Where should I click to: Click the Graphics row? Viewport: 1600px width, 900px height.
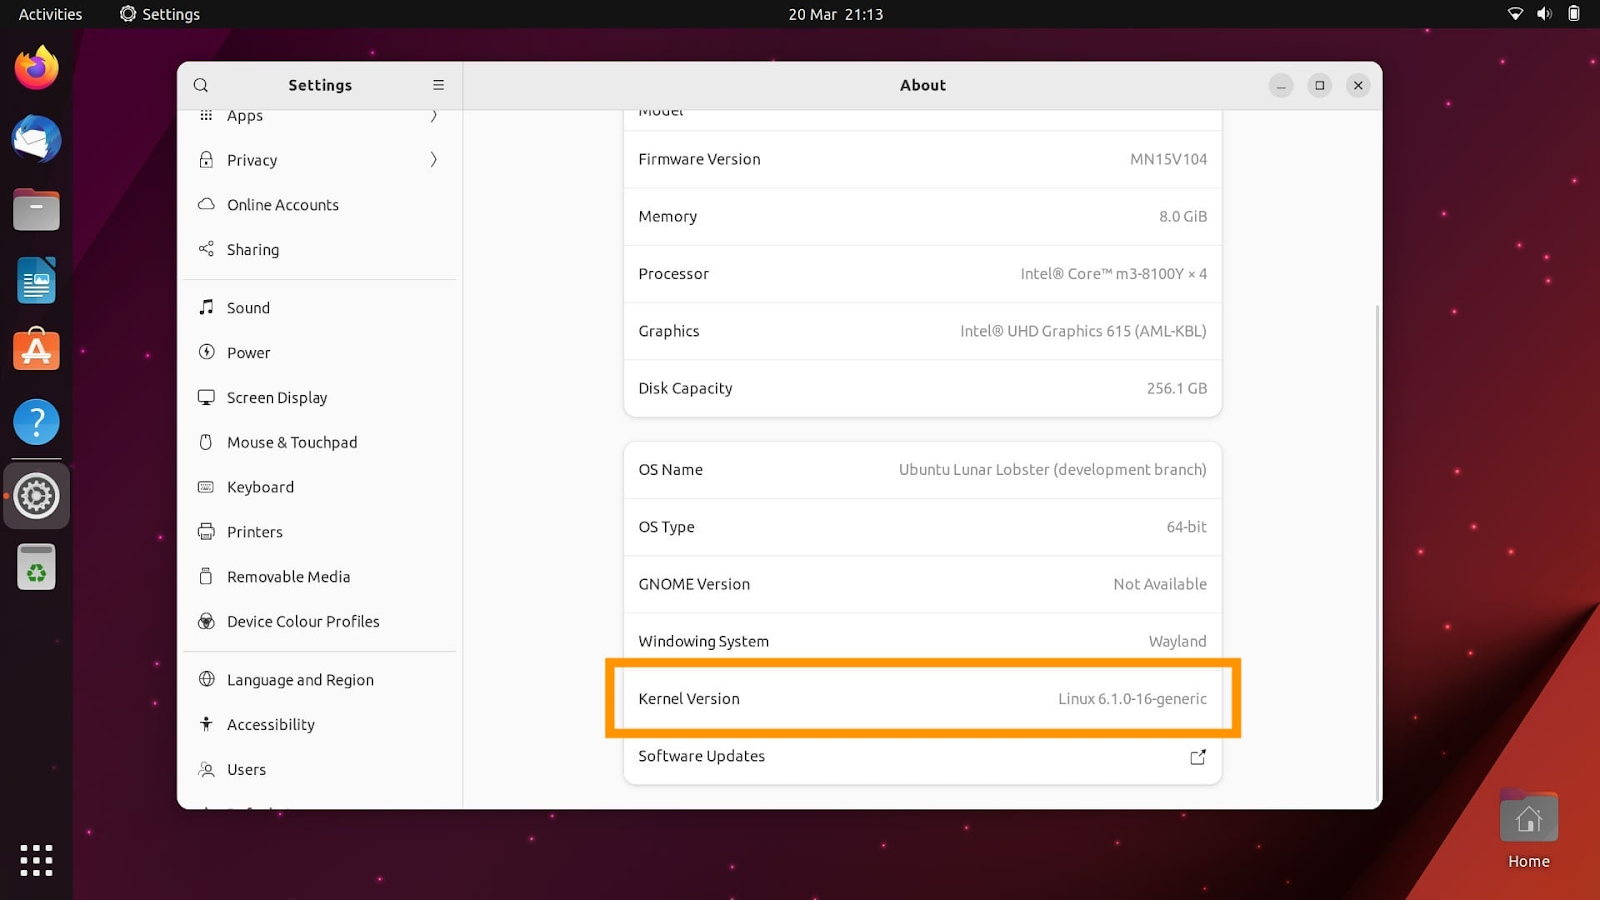tap(922, 331)
